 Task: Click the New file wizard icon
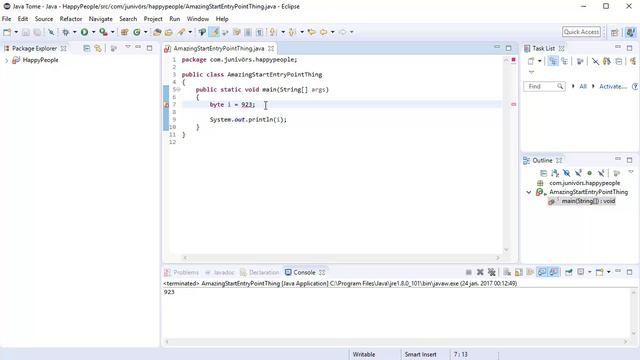point(7,32)
